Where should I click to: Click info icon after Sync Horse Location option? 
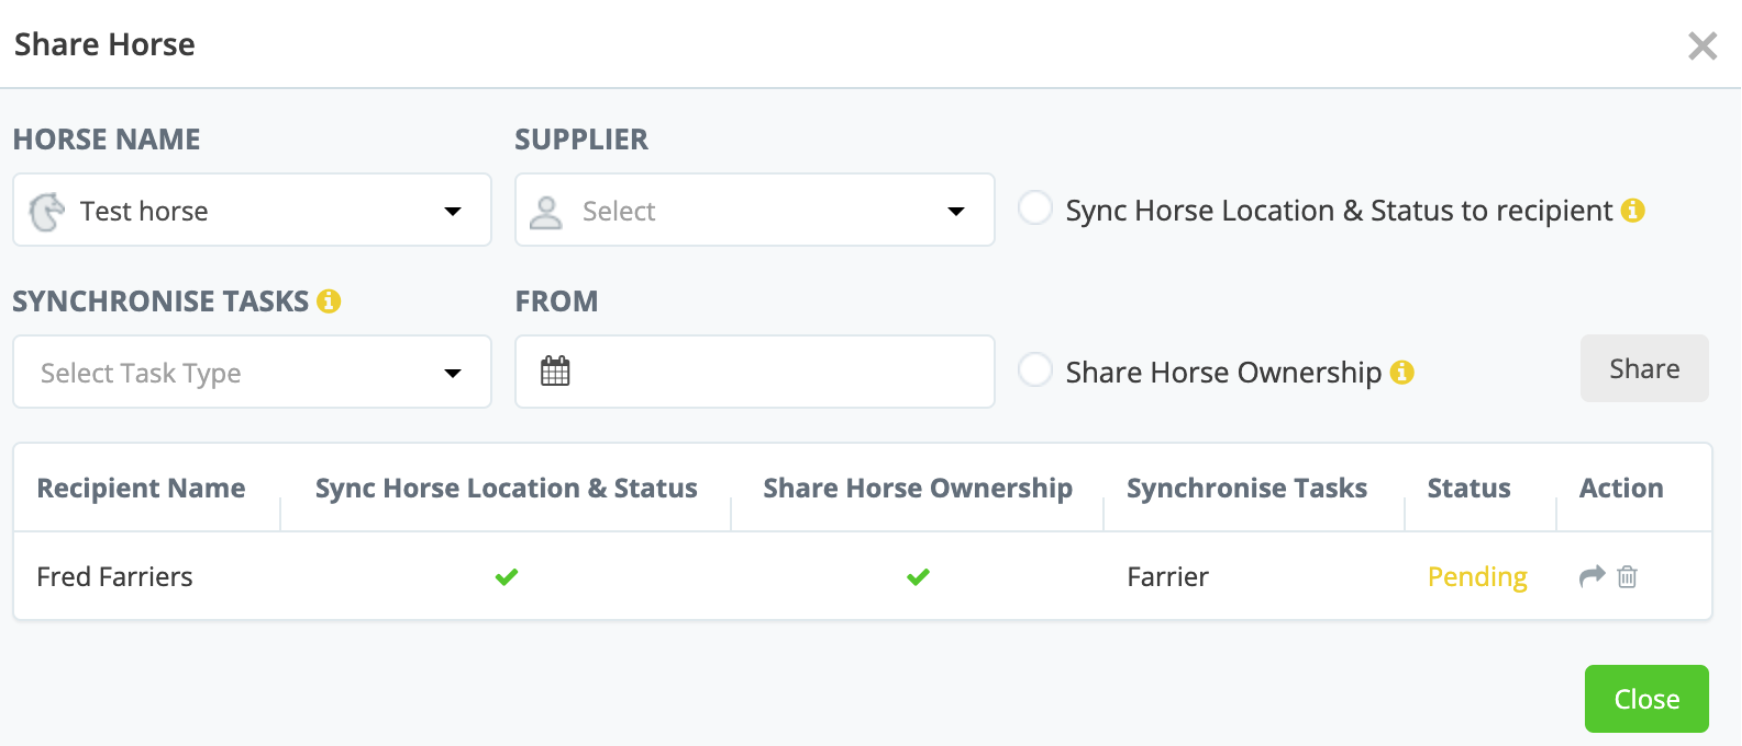(1633, 210)
